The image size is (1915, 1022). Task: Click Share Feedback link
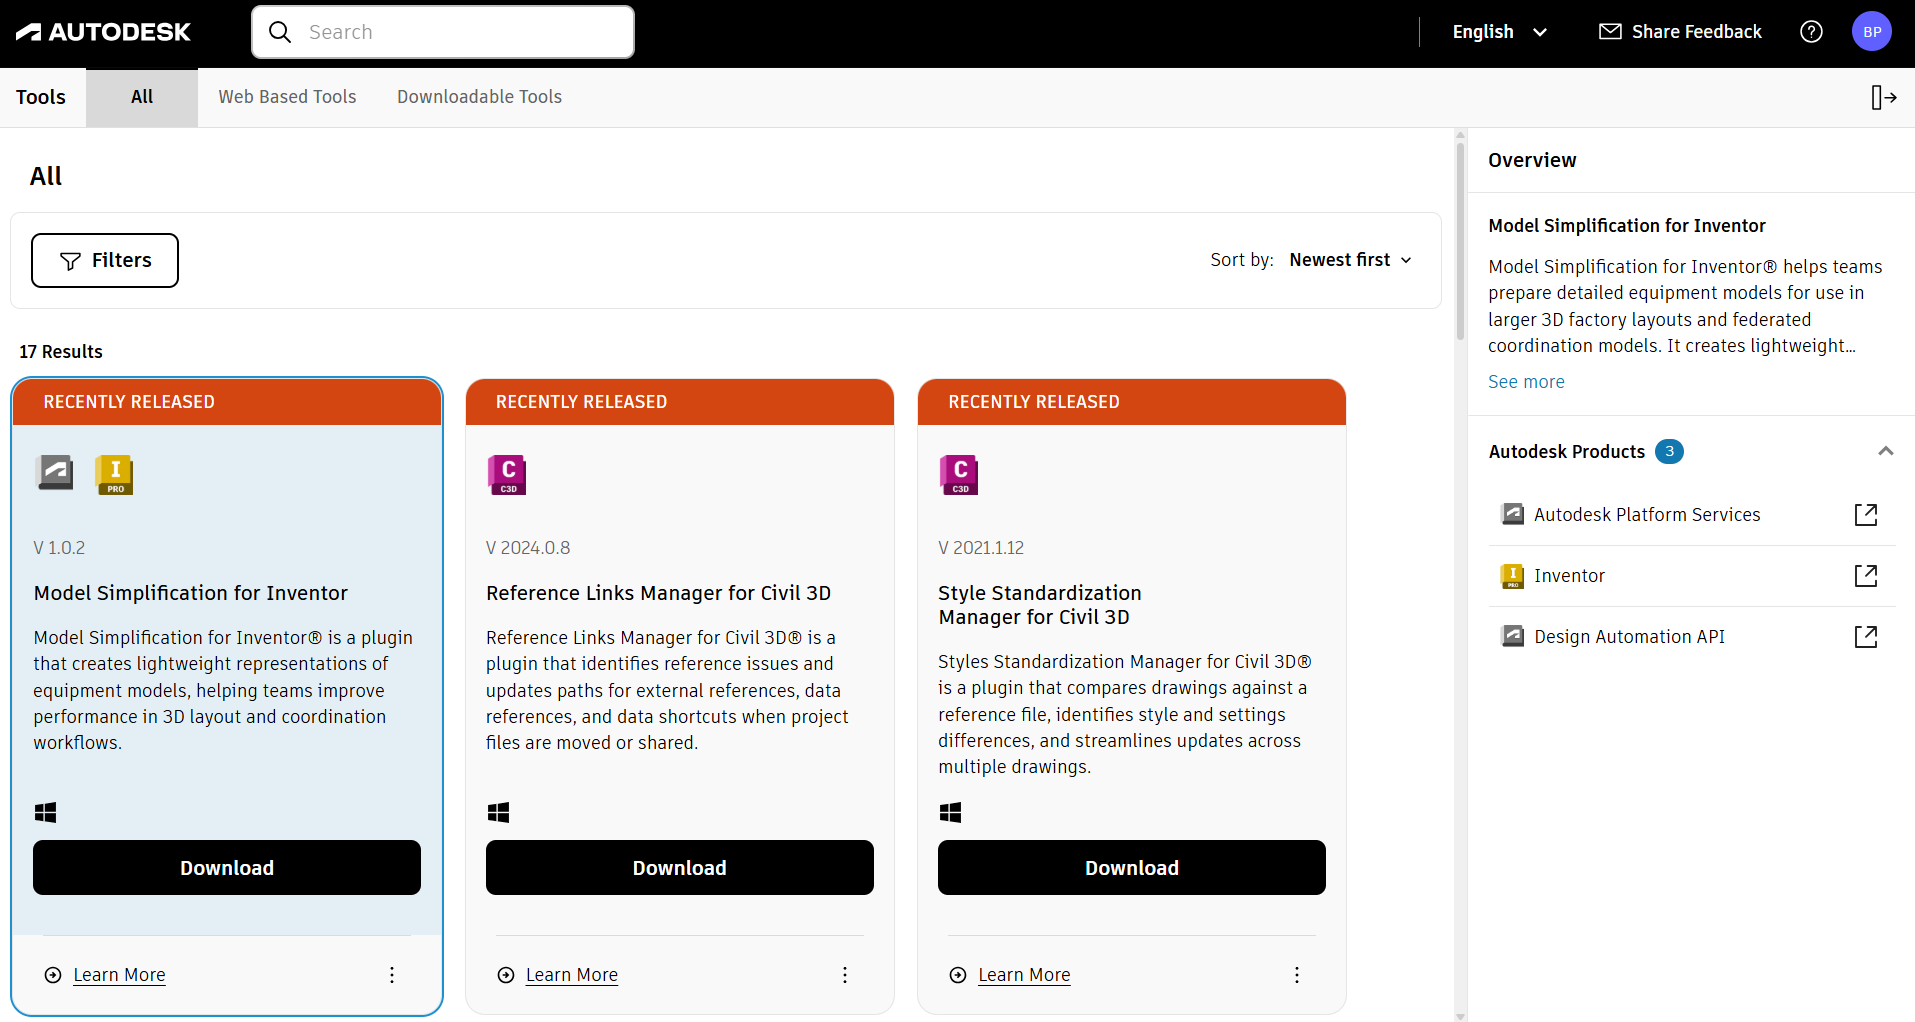(1681, 32)
